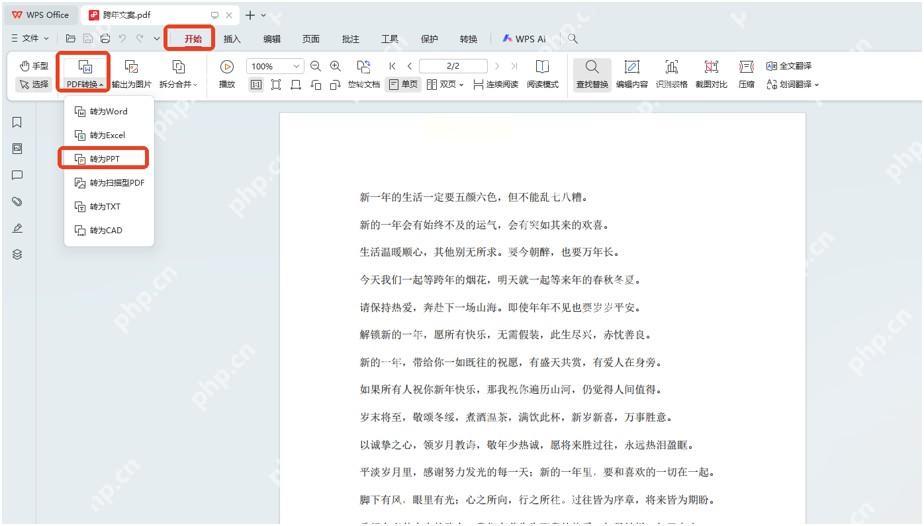
Task: Switch to the 页面 tab
Action: click(311, 39)
